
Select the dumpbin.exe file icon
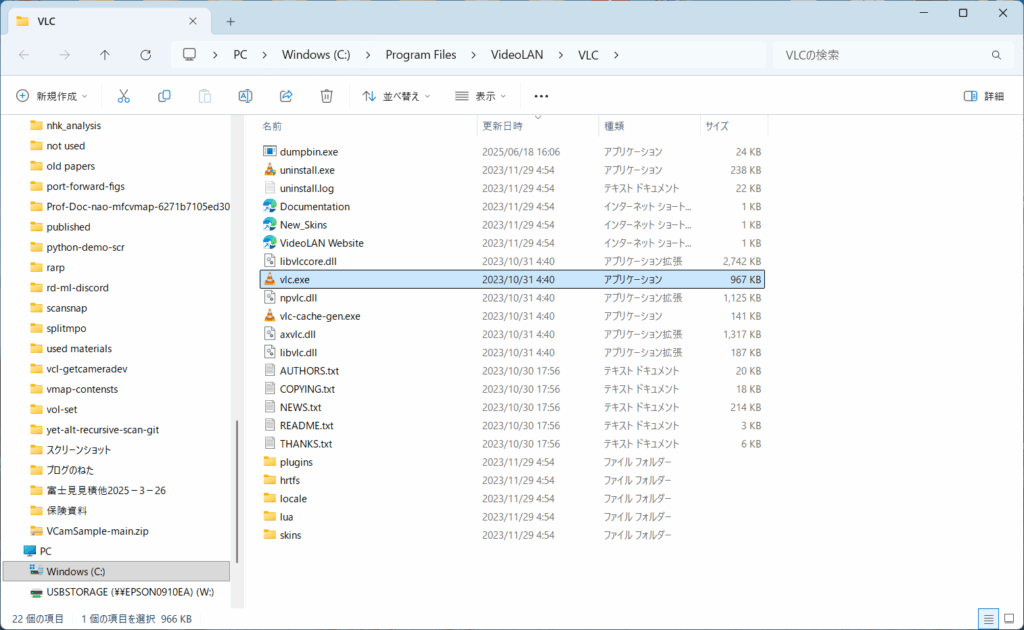click(270, 151)
